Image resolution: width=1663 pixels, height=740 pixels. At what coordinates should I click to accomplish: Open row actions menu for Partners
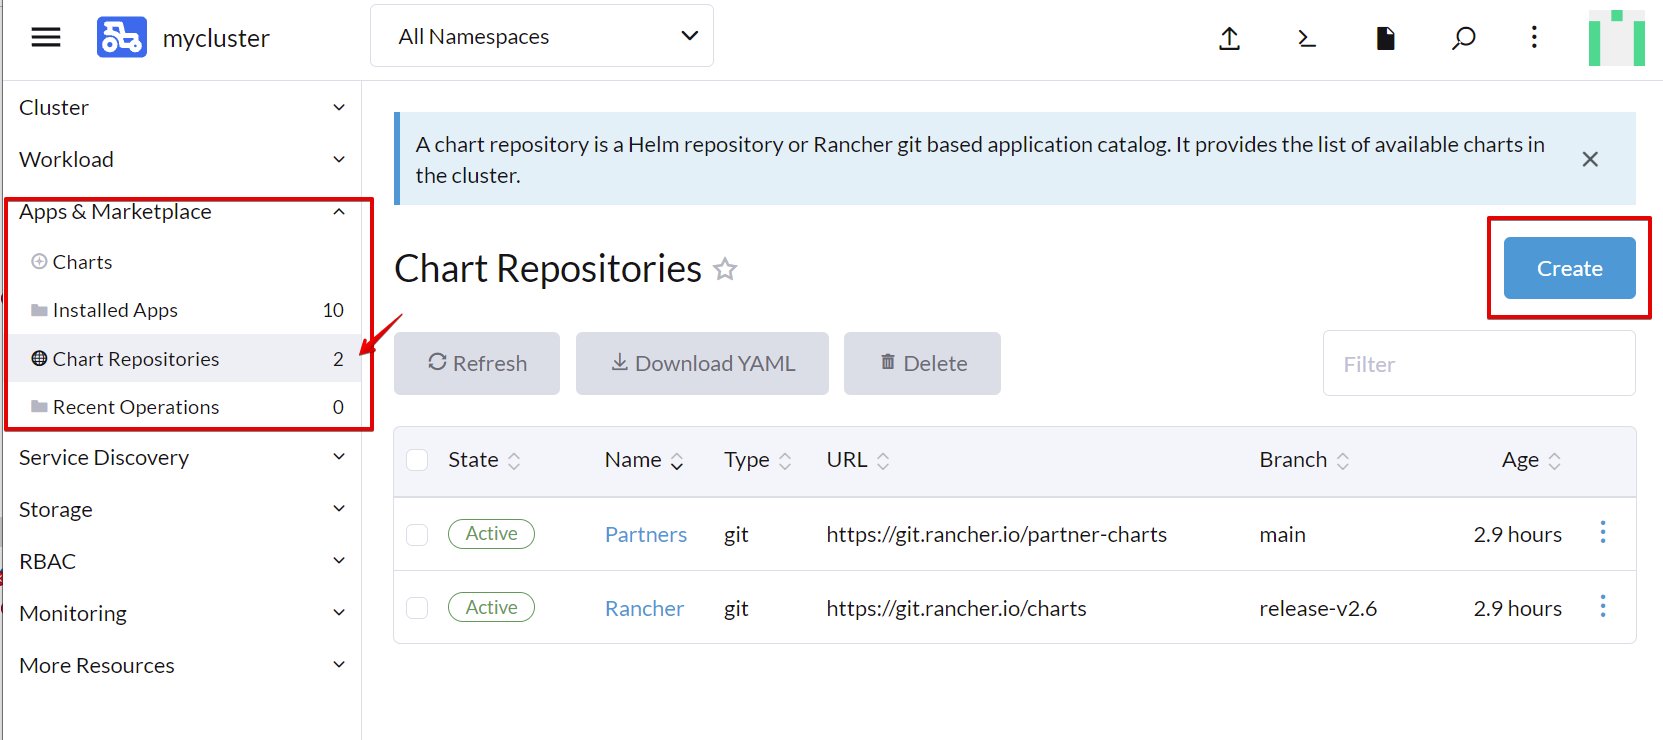click(1603, 532)
